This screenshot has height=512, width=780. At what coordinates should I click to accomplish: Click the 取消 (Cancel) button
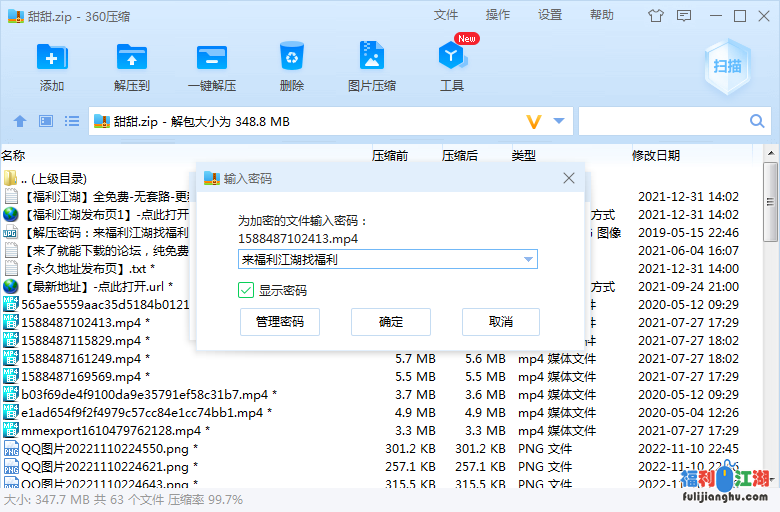501,322
